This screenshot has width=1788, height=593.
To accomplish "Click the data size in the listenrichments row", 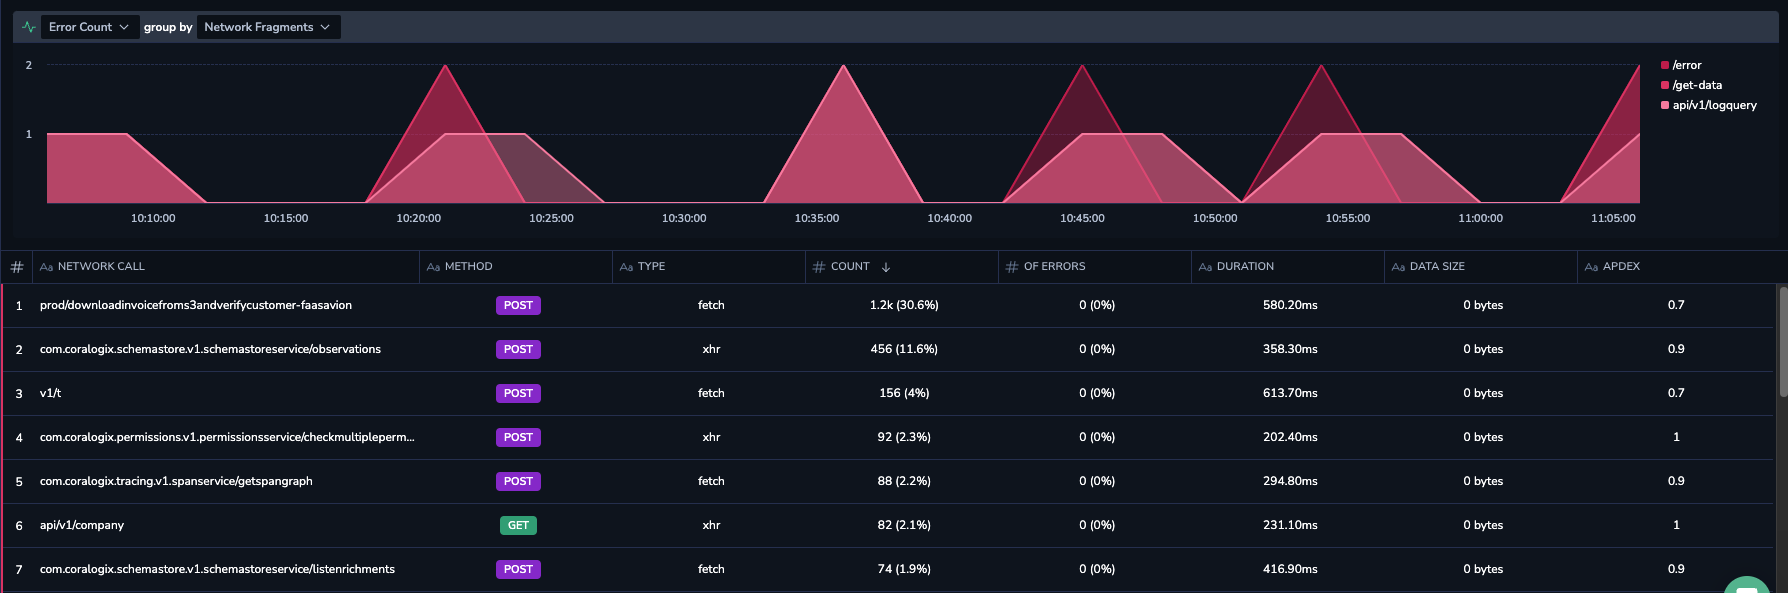I will 1483,569.
